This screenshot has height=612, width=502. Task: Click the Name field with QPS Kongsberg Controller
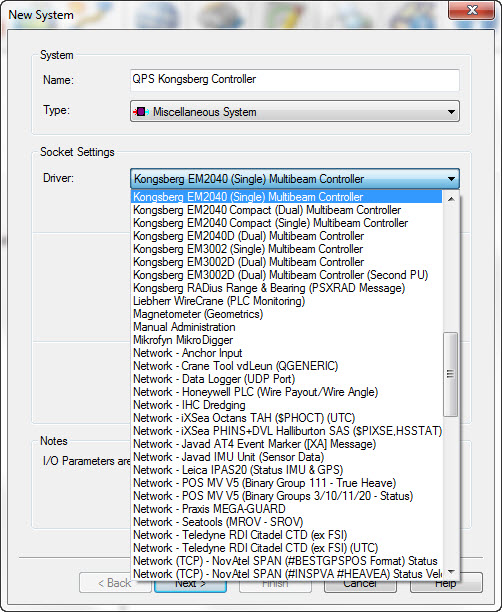tap(295, 80)
